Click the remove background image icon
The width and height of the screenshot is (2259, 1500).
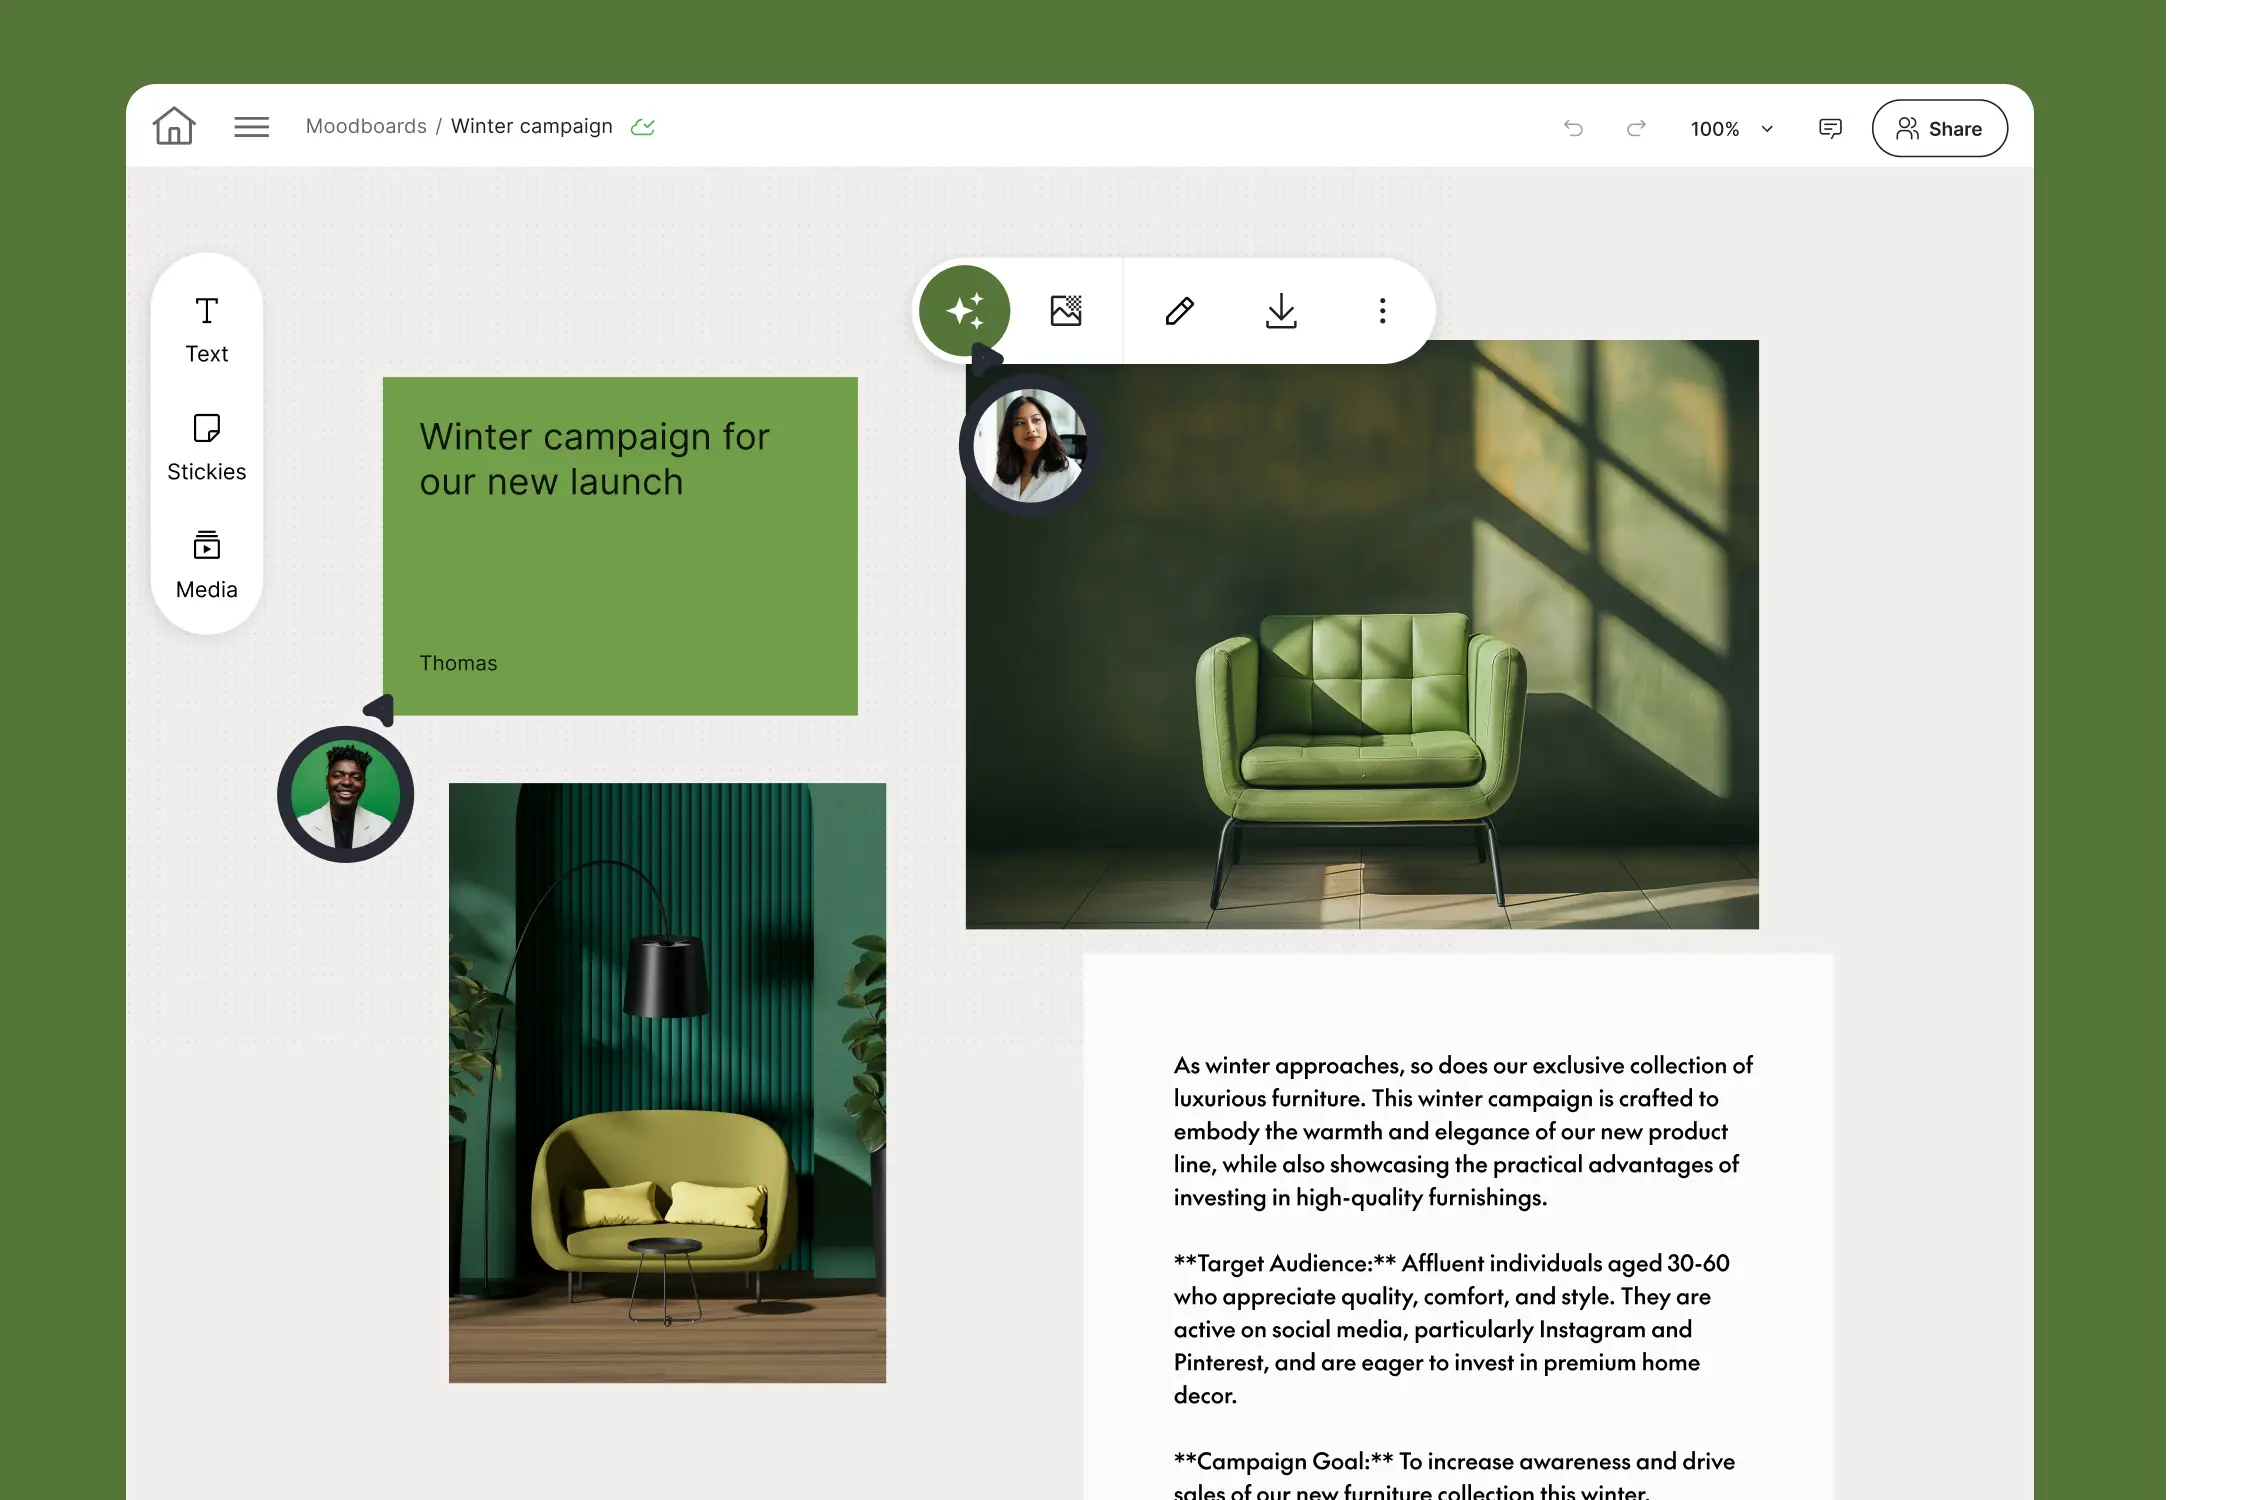click(x=1066, y=311)
